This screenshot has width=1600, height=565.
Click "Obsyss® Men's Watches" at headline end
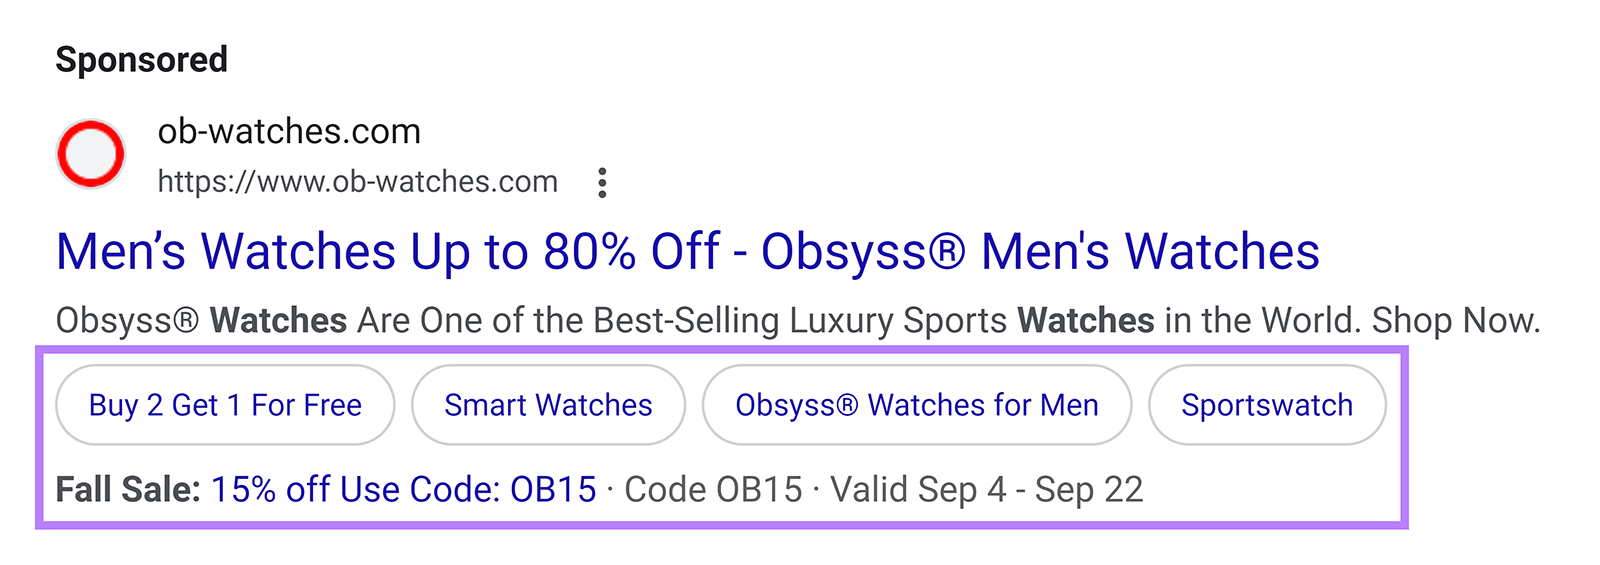pyautogui.click(x=1040, y=252)
